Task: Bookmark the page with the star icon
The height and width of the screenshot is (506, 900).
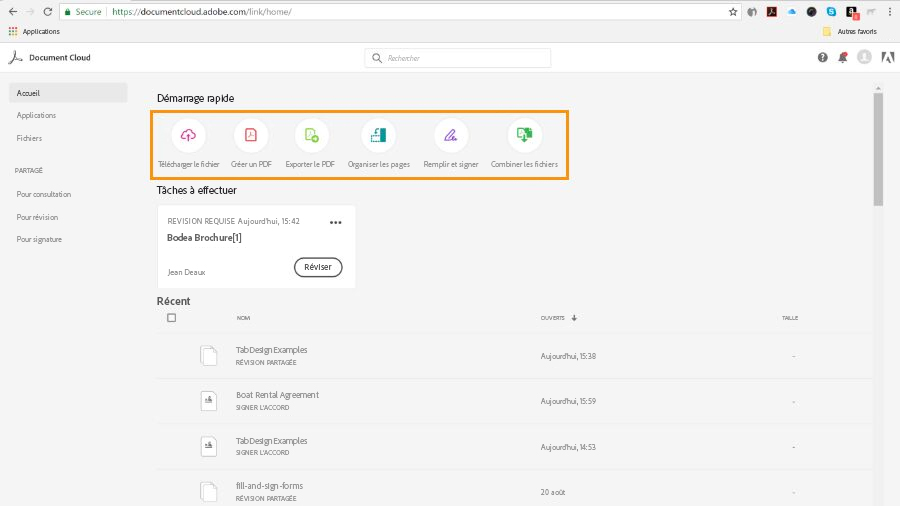Action: point(733,11)
